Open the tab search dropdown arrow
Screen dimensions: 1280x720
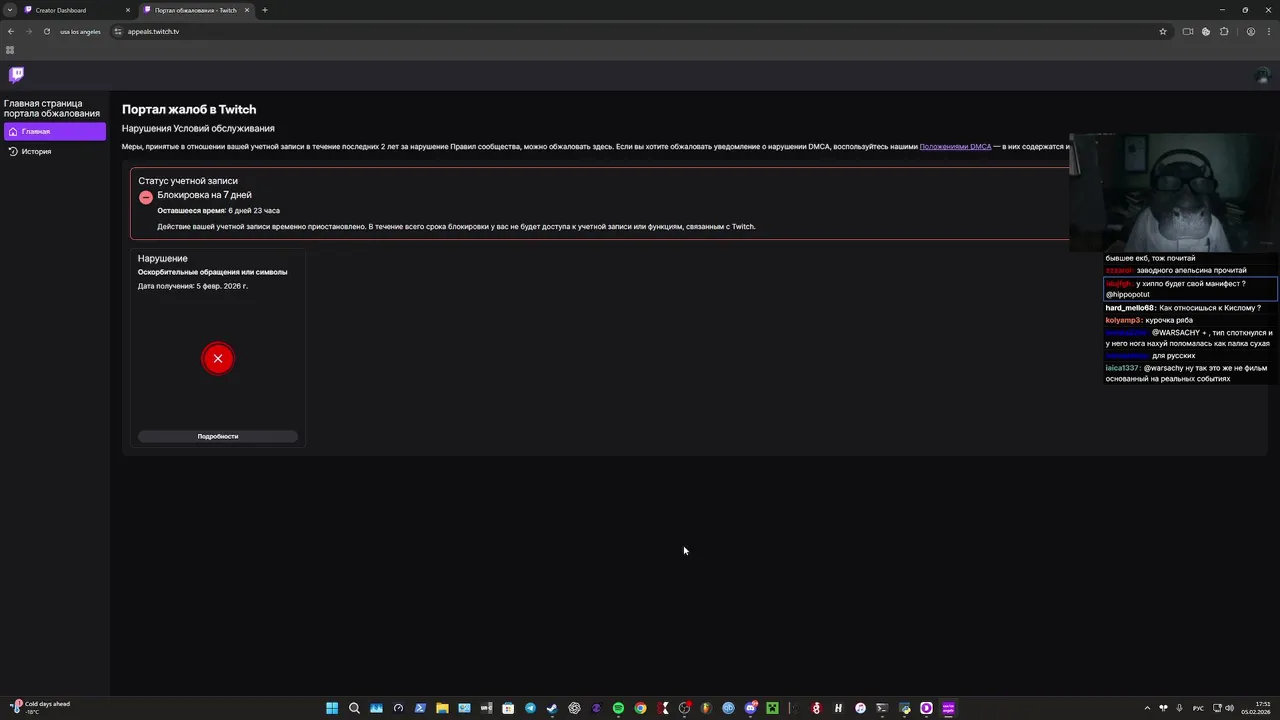[10, 10]
